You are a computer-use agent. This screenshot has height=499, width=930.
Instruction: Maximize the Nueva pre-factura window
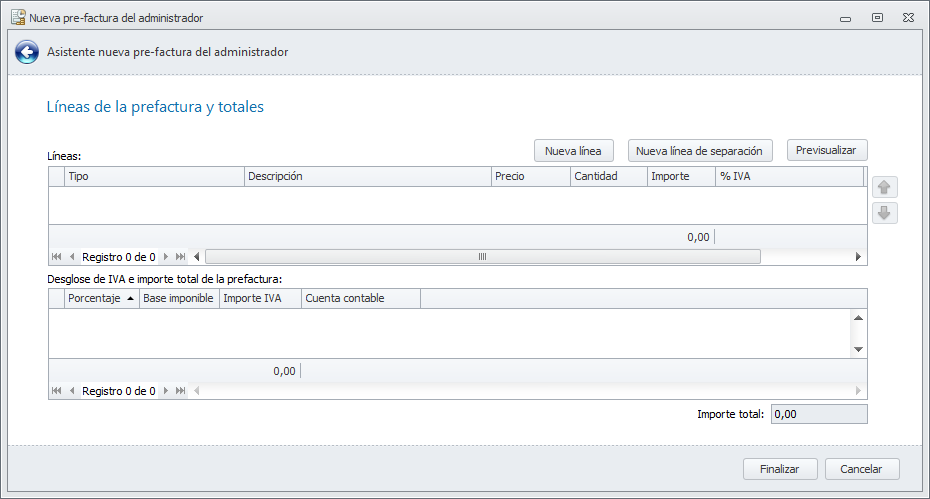coord(877,18)
